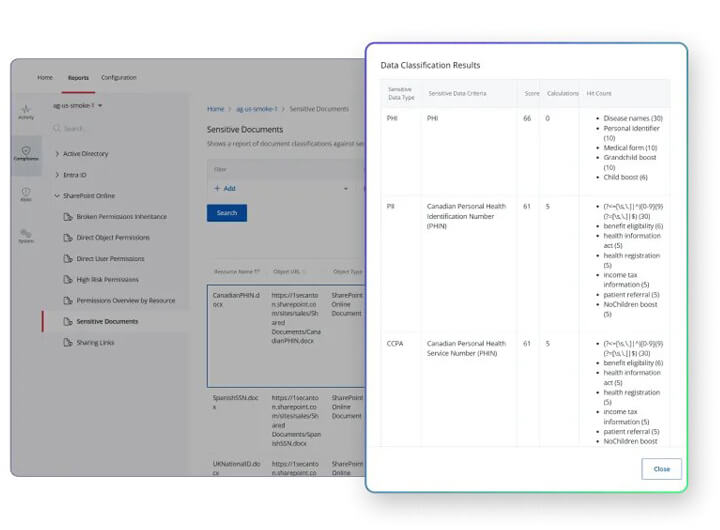The image size is (720, 530).
Task: Switch to the Home tab
Action: pyautogui.click(x=45, y=77)
